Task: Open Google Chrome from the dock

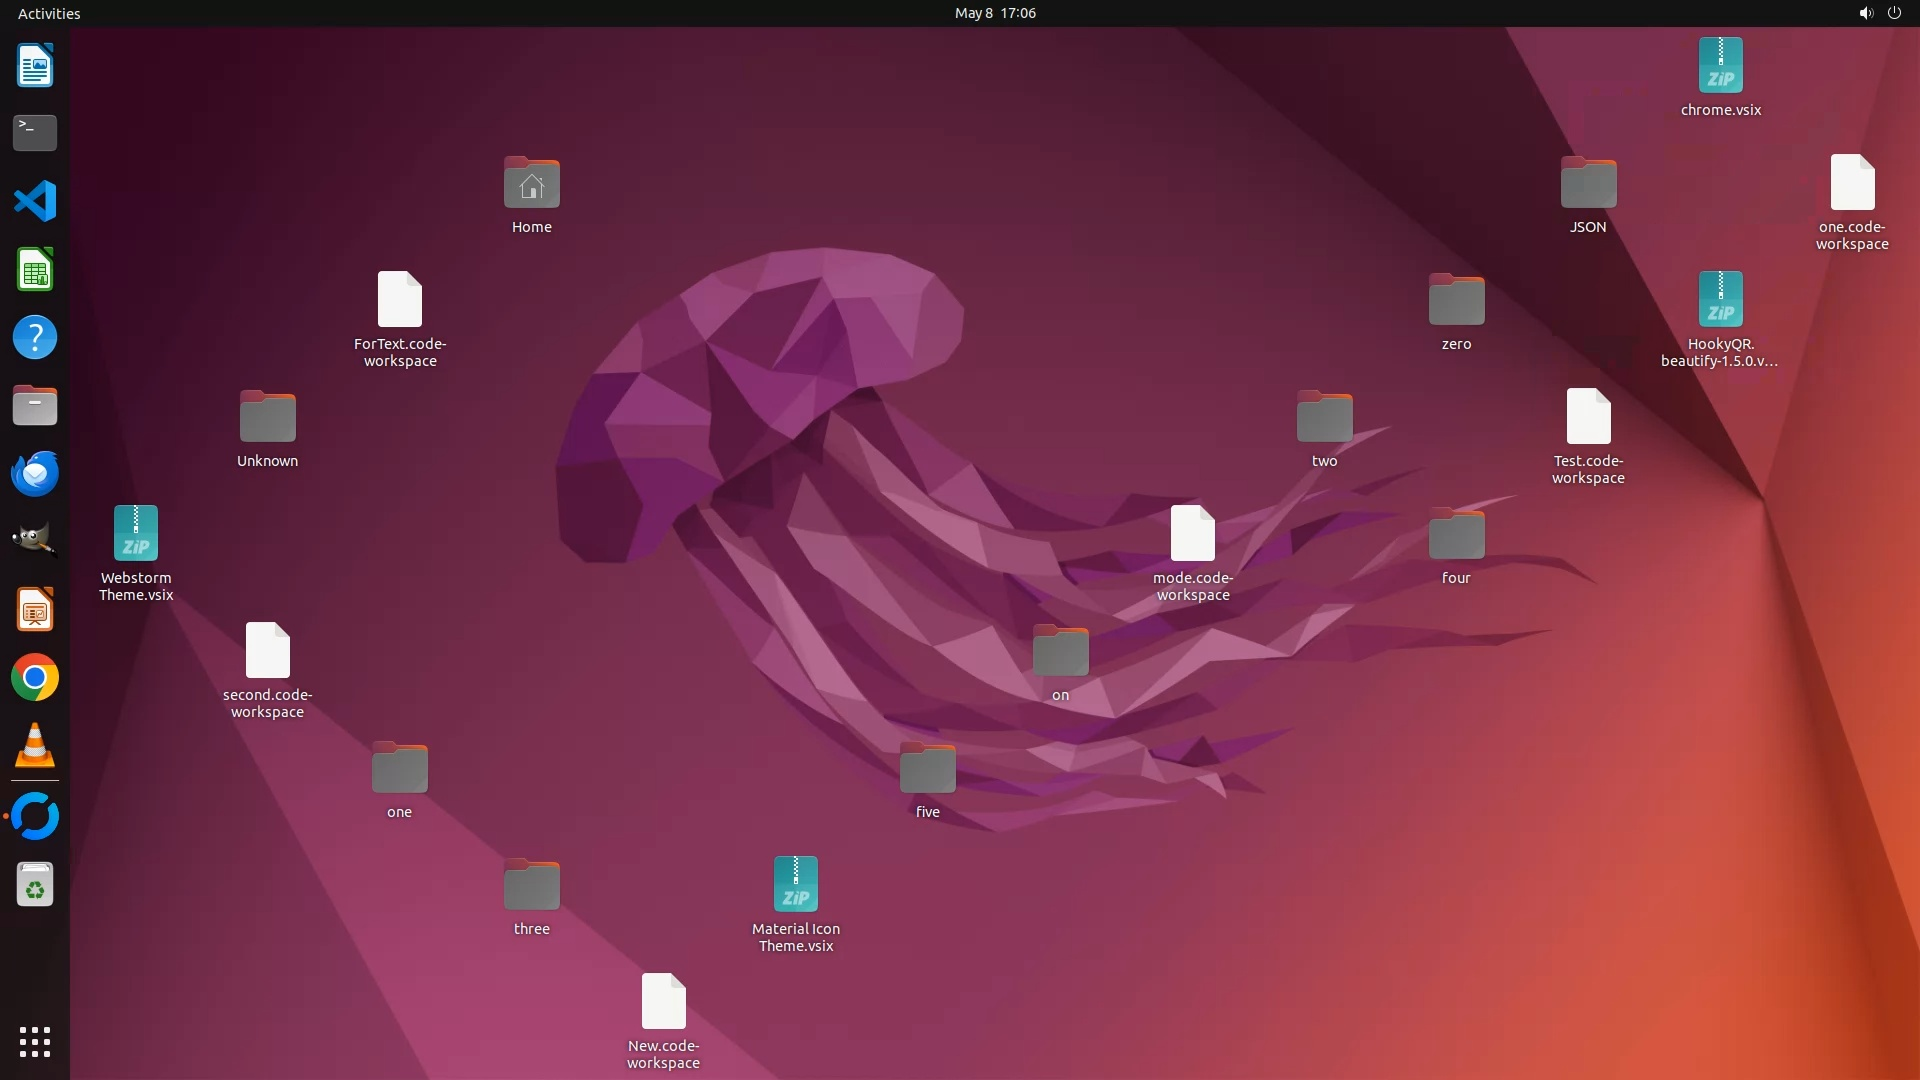Action: point(35,678)
